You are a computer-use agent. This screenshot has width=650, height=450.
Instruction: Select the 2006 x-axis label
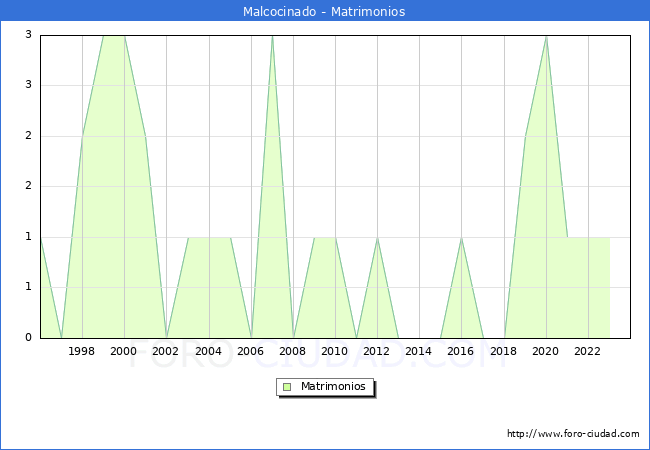(x=251, y=351)
